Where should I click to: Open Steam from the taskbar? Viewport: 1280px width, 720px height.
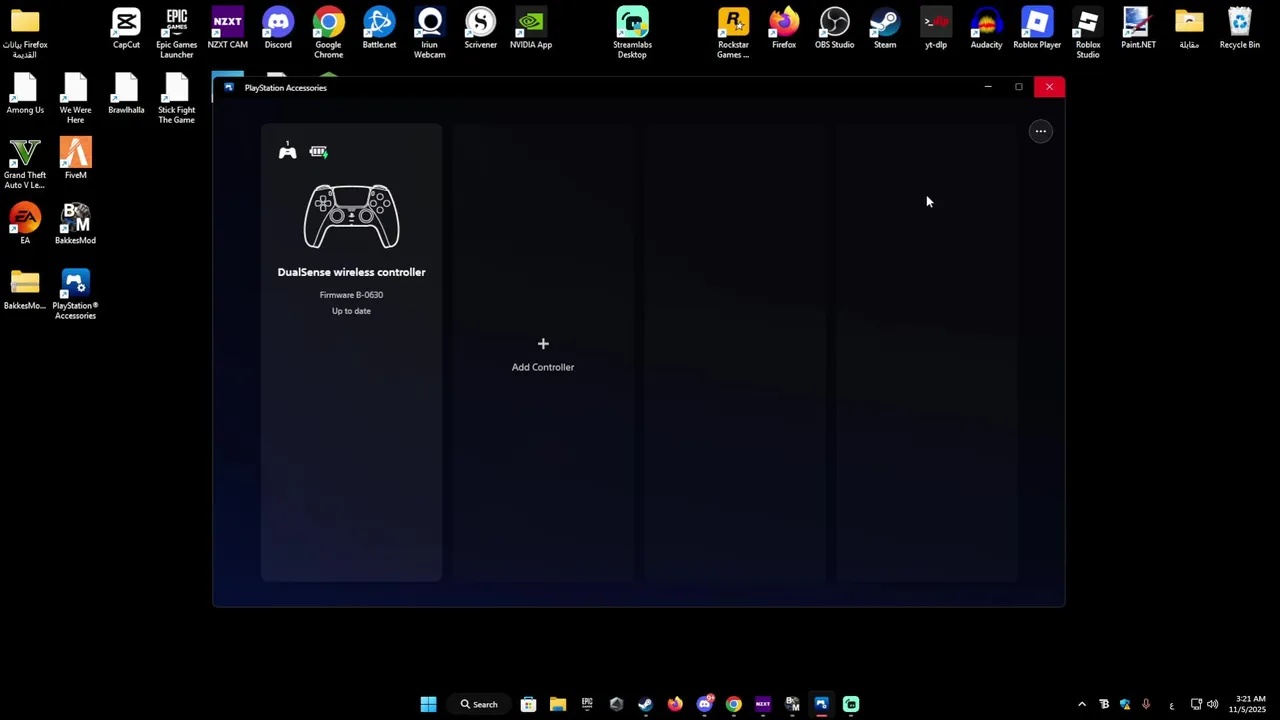point(645,704)
